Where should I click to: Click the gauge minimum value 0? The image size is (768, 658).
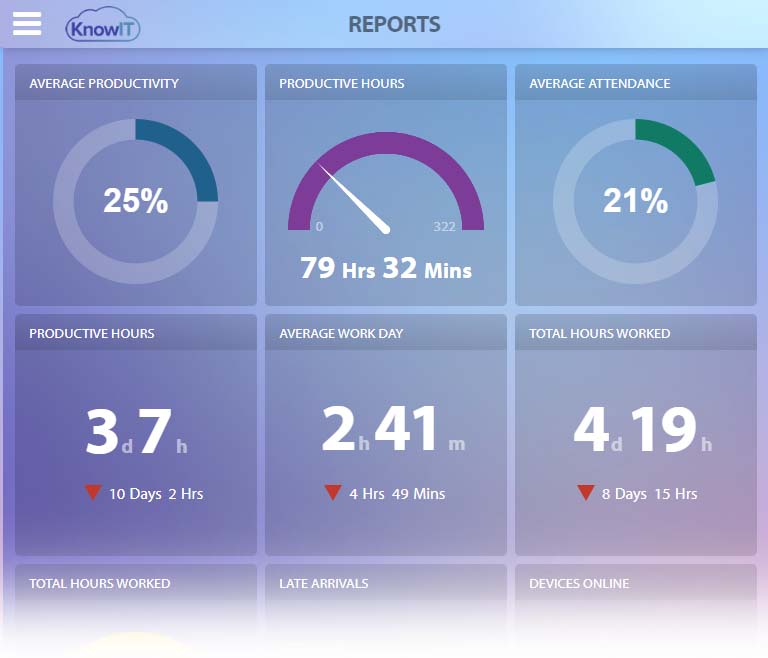point(319,226)
